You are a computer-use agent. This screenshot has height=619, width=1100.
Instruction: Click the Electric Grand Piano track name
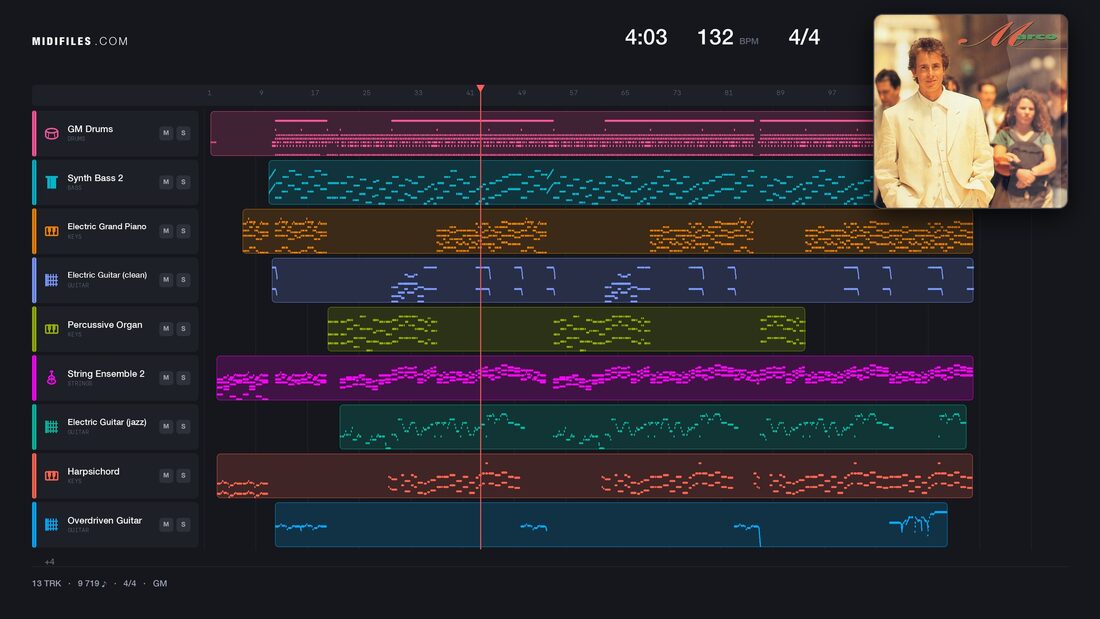click(x=107, y=227)
